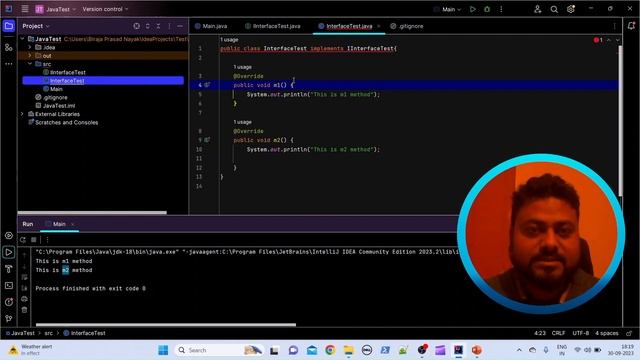640x360 pixels.
Task: Toggle scroll to end in console
Action: click(x=24, y=288)
